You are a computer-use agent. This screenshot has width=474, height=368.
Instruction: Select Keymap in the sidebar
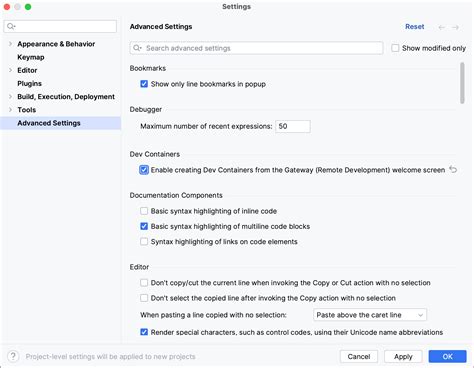pyautogui.click(x=31, y=57)
